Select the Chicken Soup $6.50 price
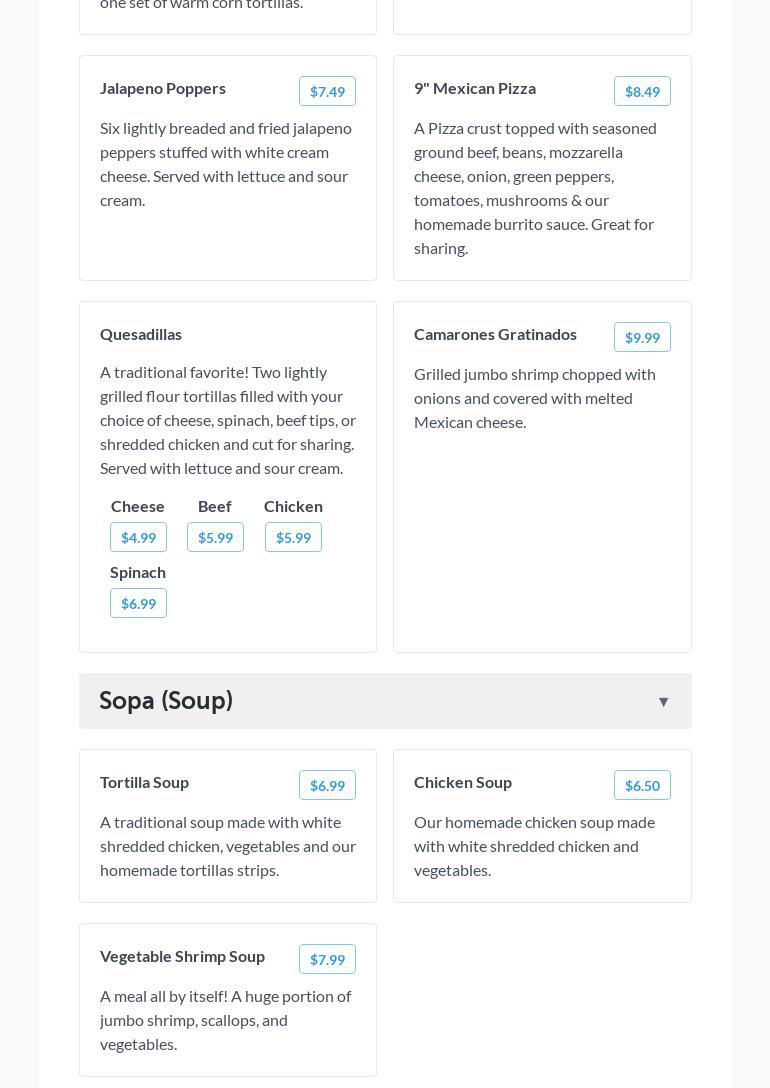Image resolution: width=770 pixels, height=1088 pixels. (642, 785)
